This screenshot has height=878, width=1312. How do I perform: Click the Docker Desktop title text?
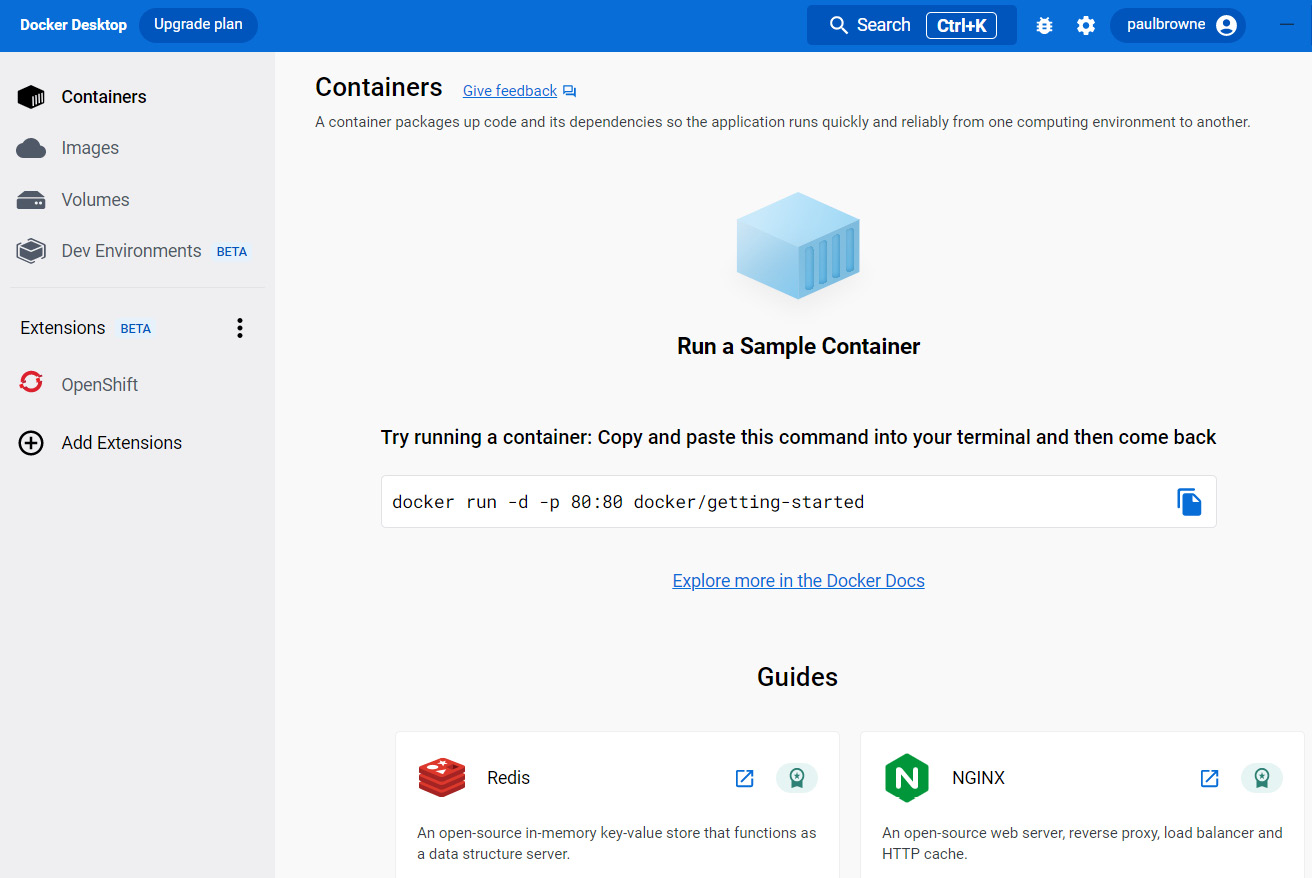point(73,25)
